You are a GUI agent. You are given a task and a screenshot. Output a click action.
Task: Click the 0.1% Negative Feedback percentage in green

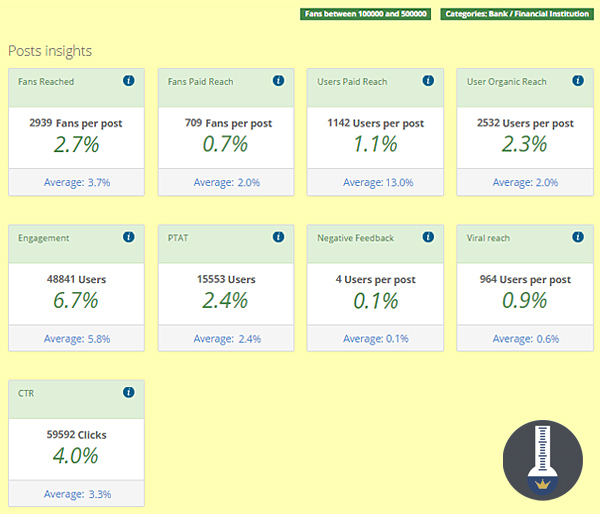375,301
